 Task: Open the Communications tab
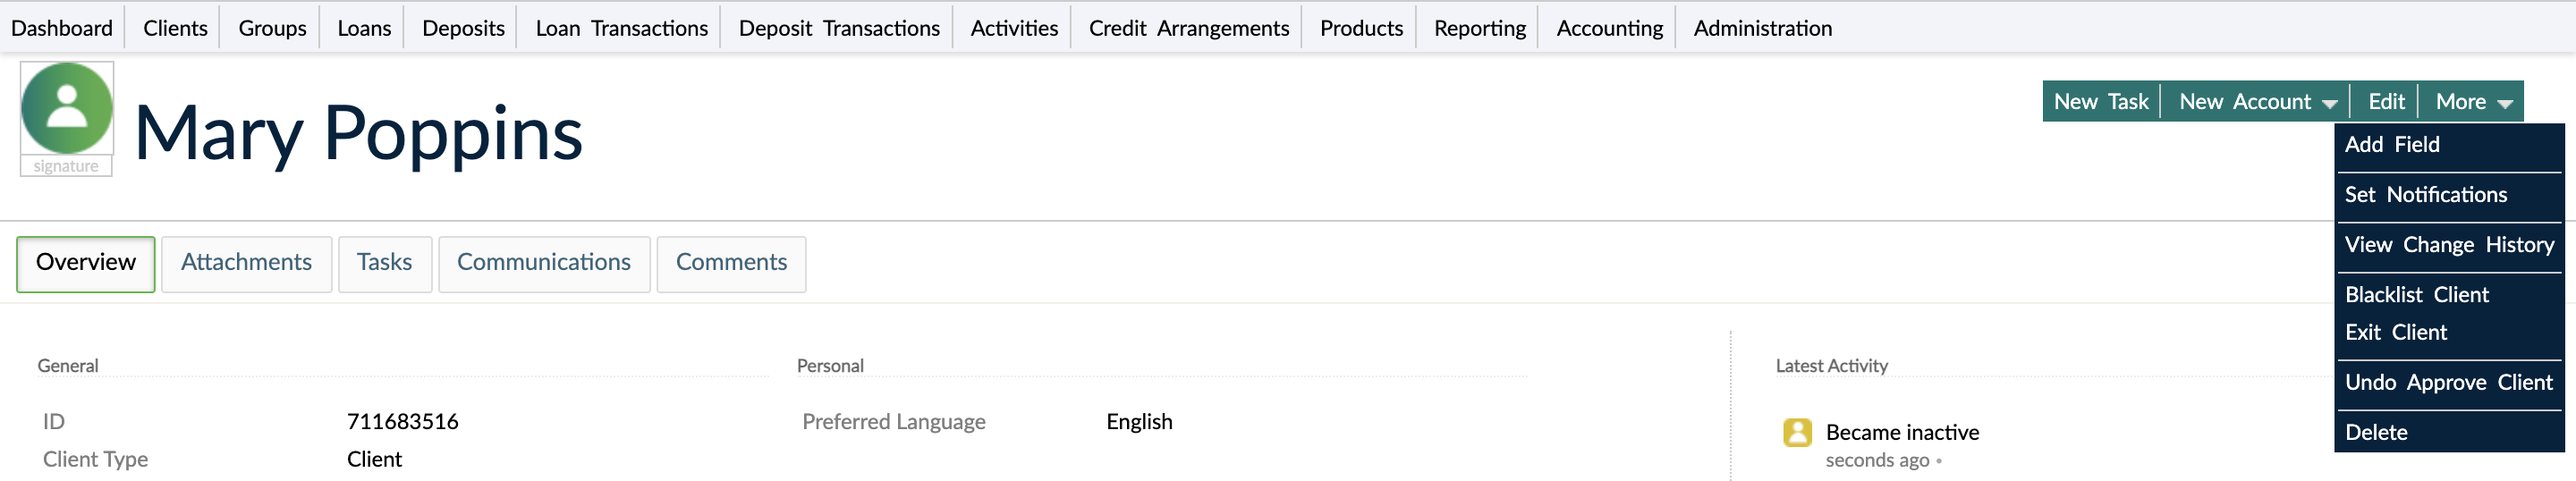click(543, 263)
